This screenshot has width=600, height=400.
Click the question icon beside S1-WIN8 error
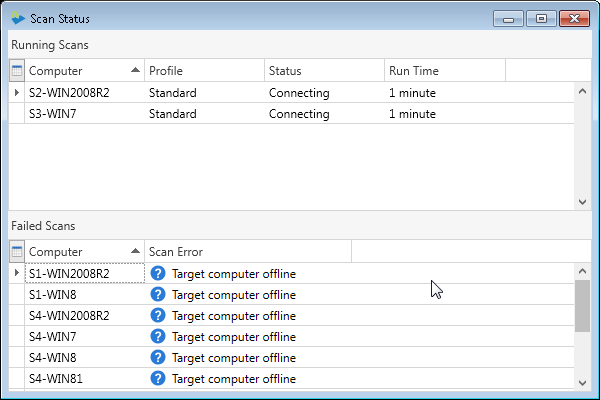point(158,294)
